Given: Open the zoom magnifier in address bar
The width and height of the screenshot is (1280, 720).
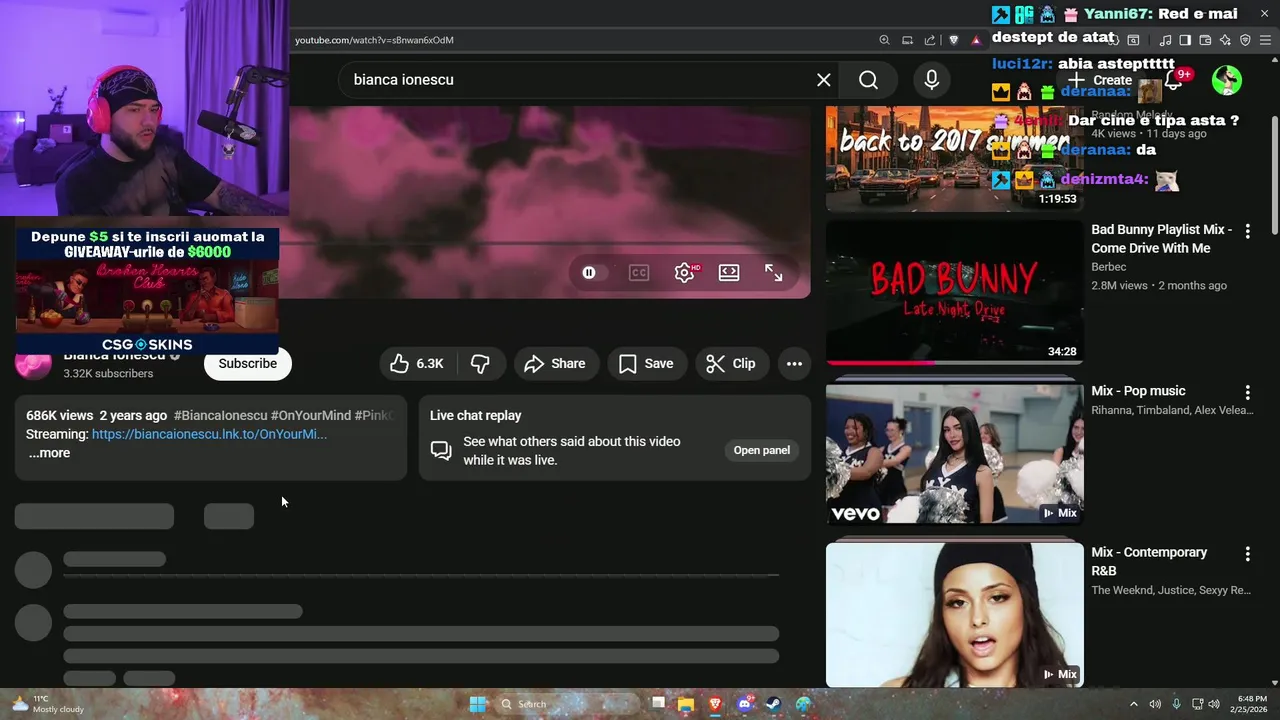Looking at the screenshot, I should 884,40.
